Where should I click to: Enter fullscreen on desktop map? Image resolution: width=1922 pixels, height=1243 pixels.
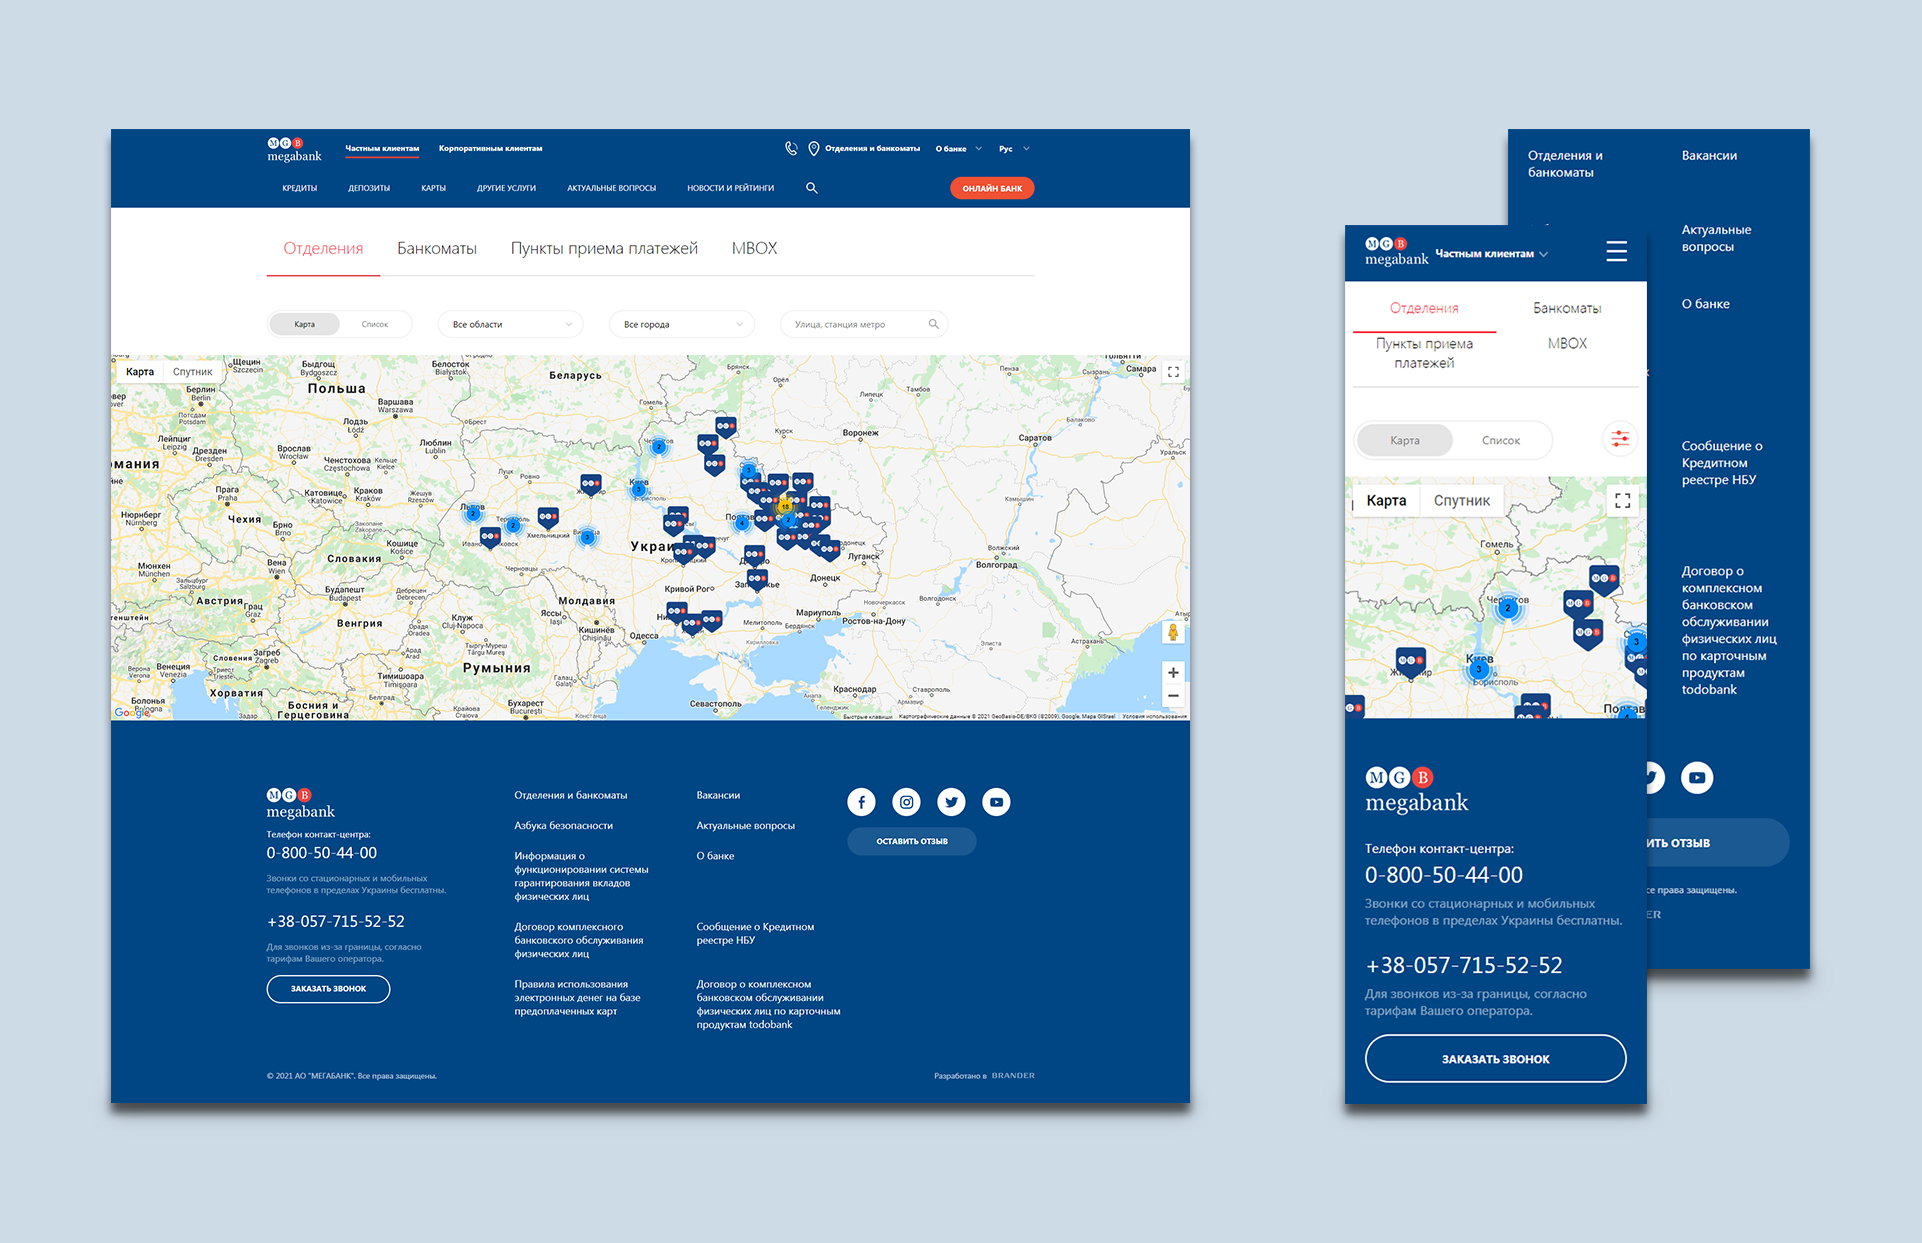[1173, 372]
